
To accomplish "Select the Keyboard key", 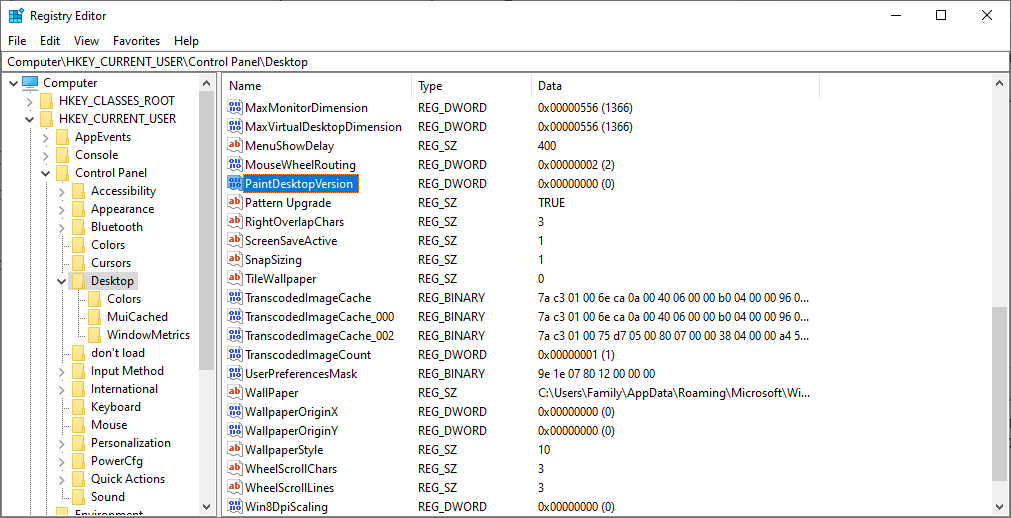I will tap(115, 406).
